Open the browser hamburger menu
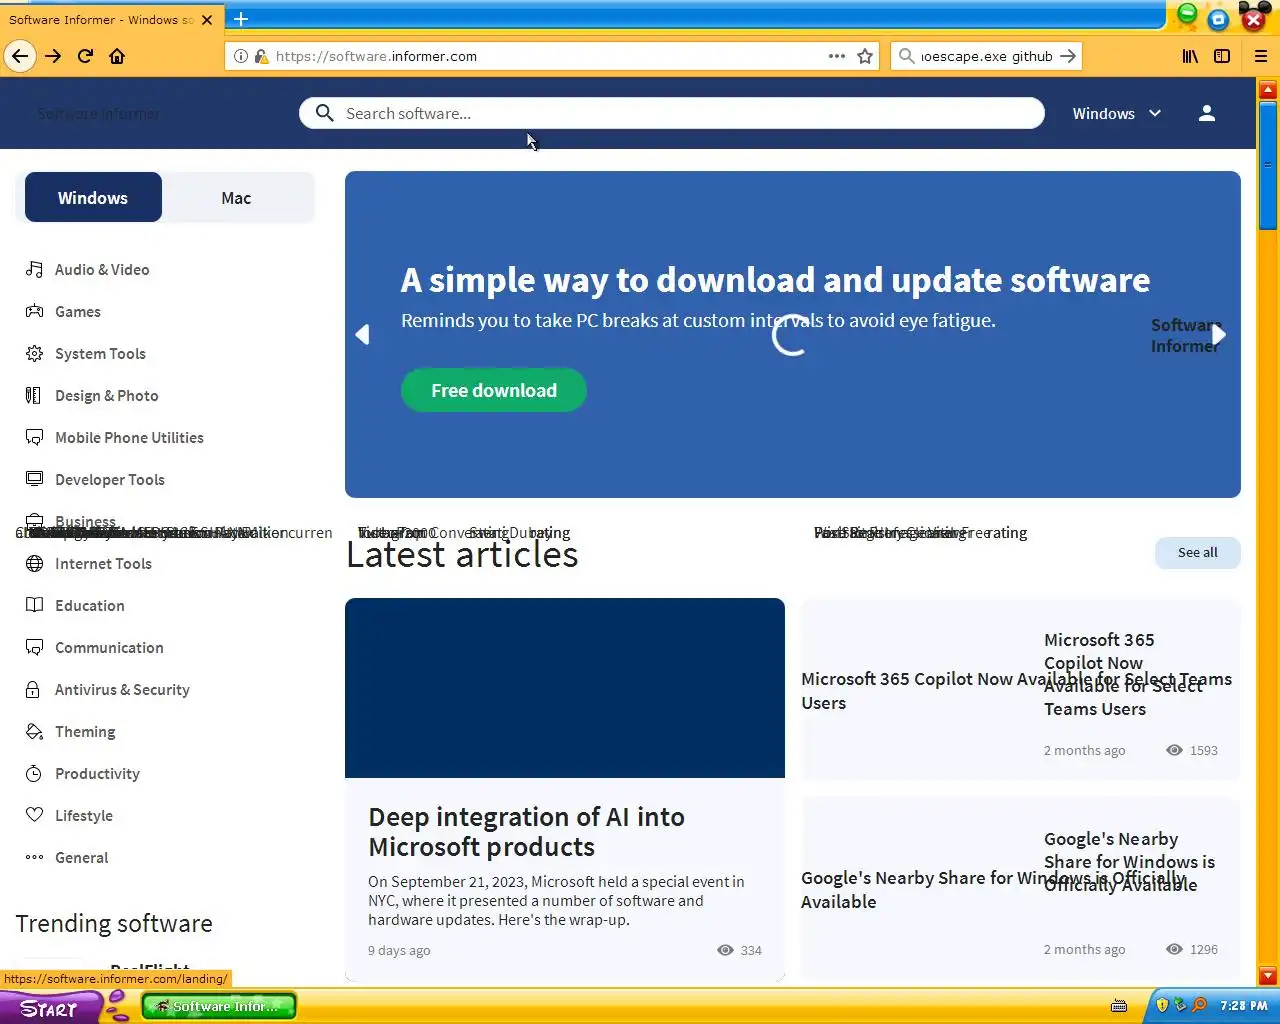 point(1261,56)
